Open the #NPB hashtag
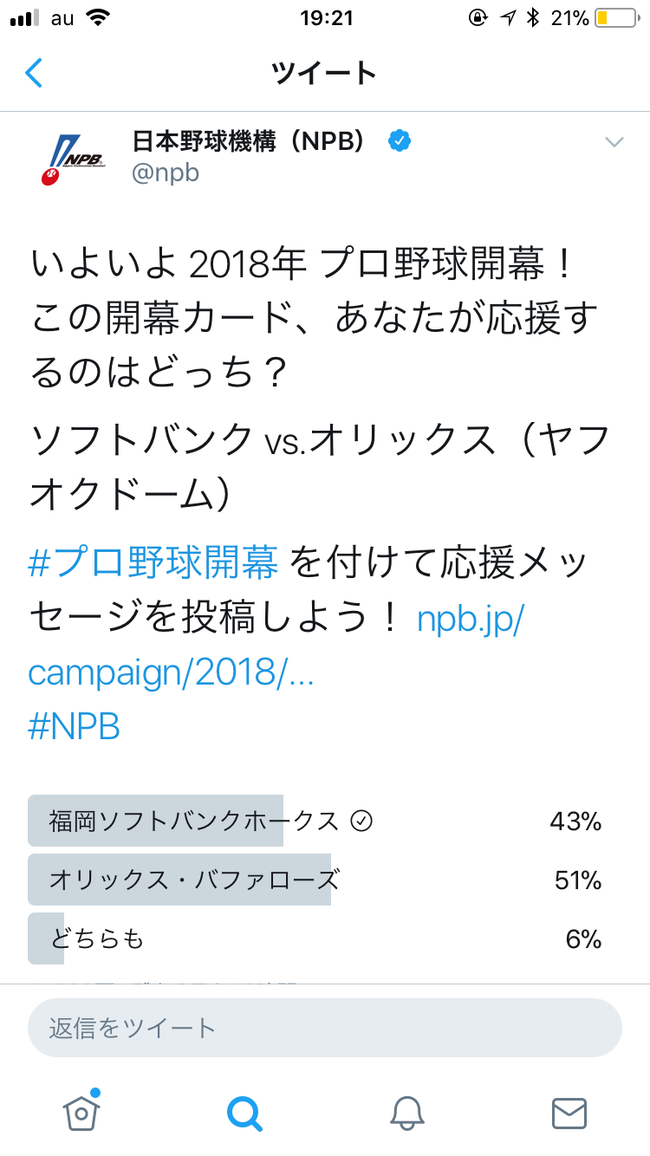This screenshot has height=1156, width=650. point(74,727)
